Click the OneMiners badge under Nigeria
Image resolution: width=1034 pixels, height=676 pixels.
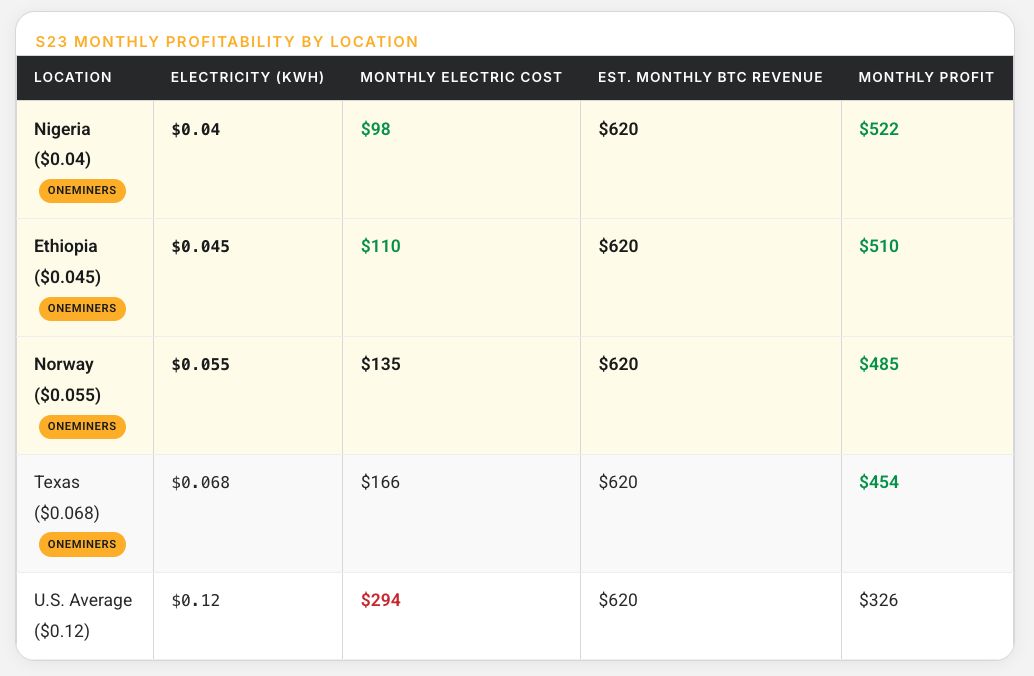pyautogui.click(x=82, y=190)
